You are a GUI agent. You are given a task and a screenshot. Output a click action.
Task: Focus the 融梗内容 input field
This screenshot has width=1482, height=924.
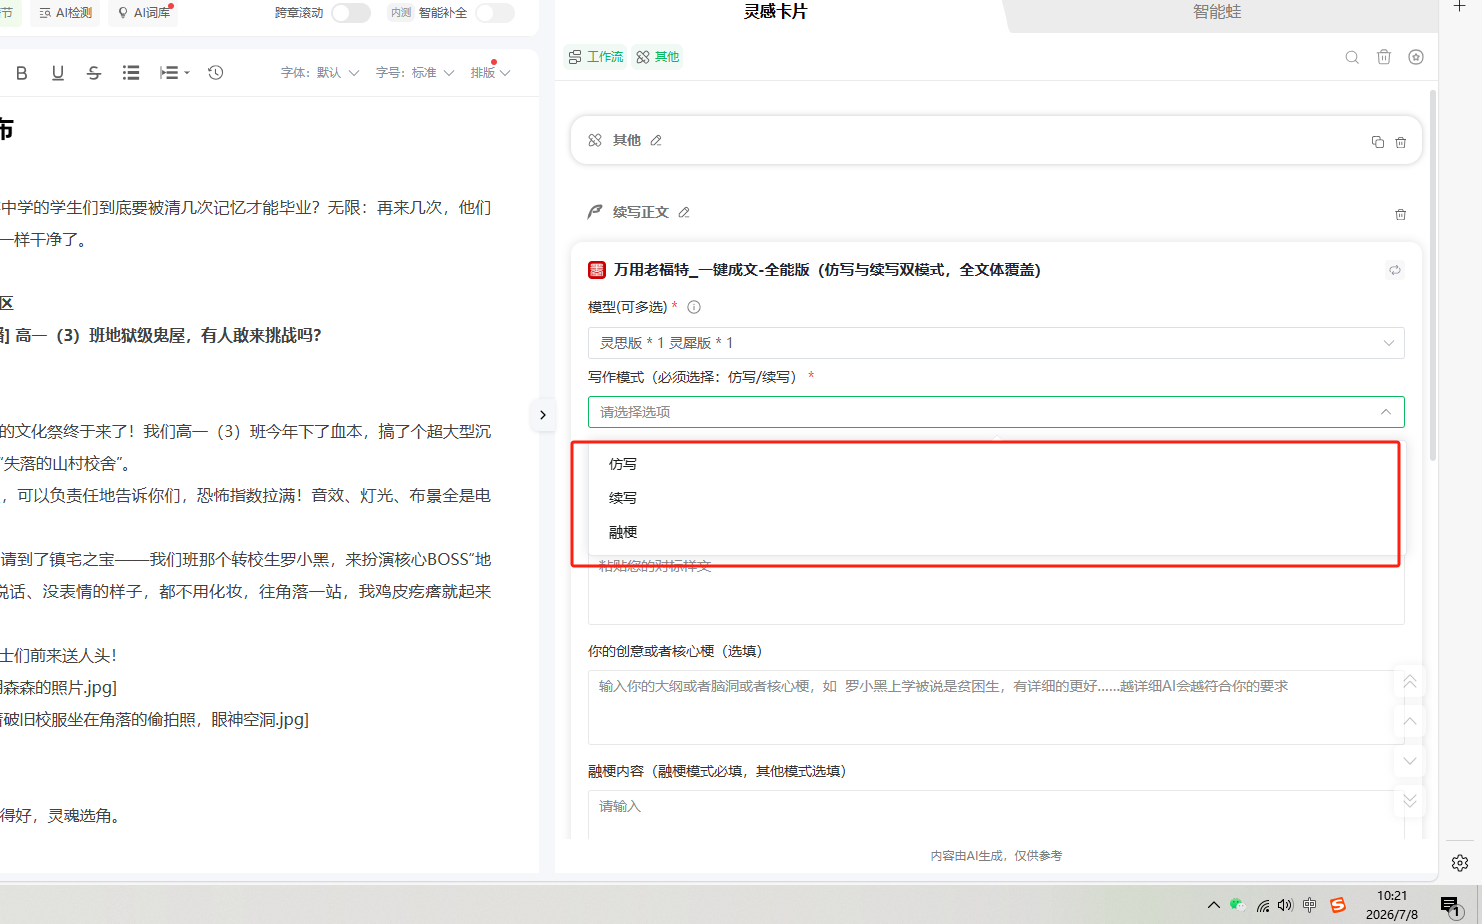click(996, 815)
